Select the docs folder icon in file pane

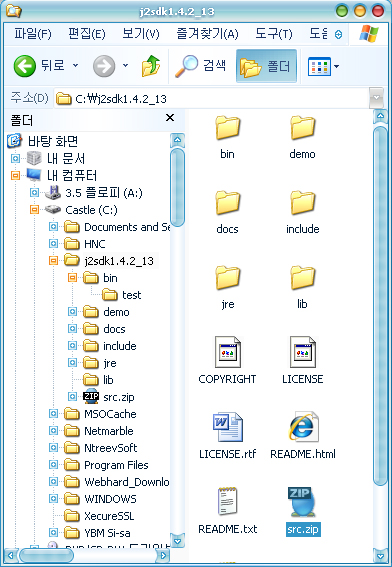coord(227,203)
